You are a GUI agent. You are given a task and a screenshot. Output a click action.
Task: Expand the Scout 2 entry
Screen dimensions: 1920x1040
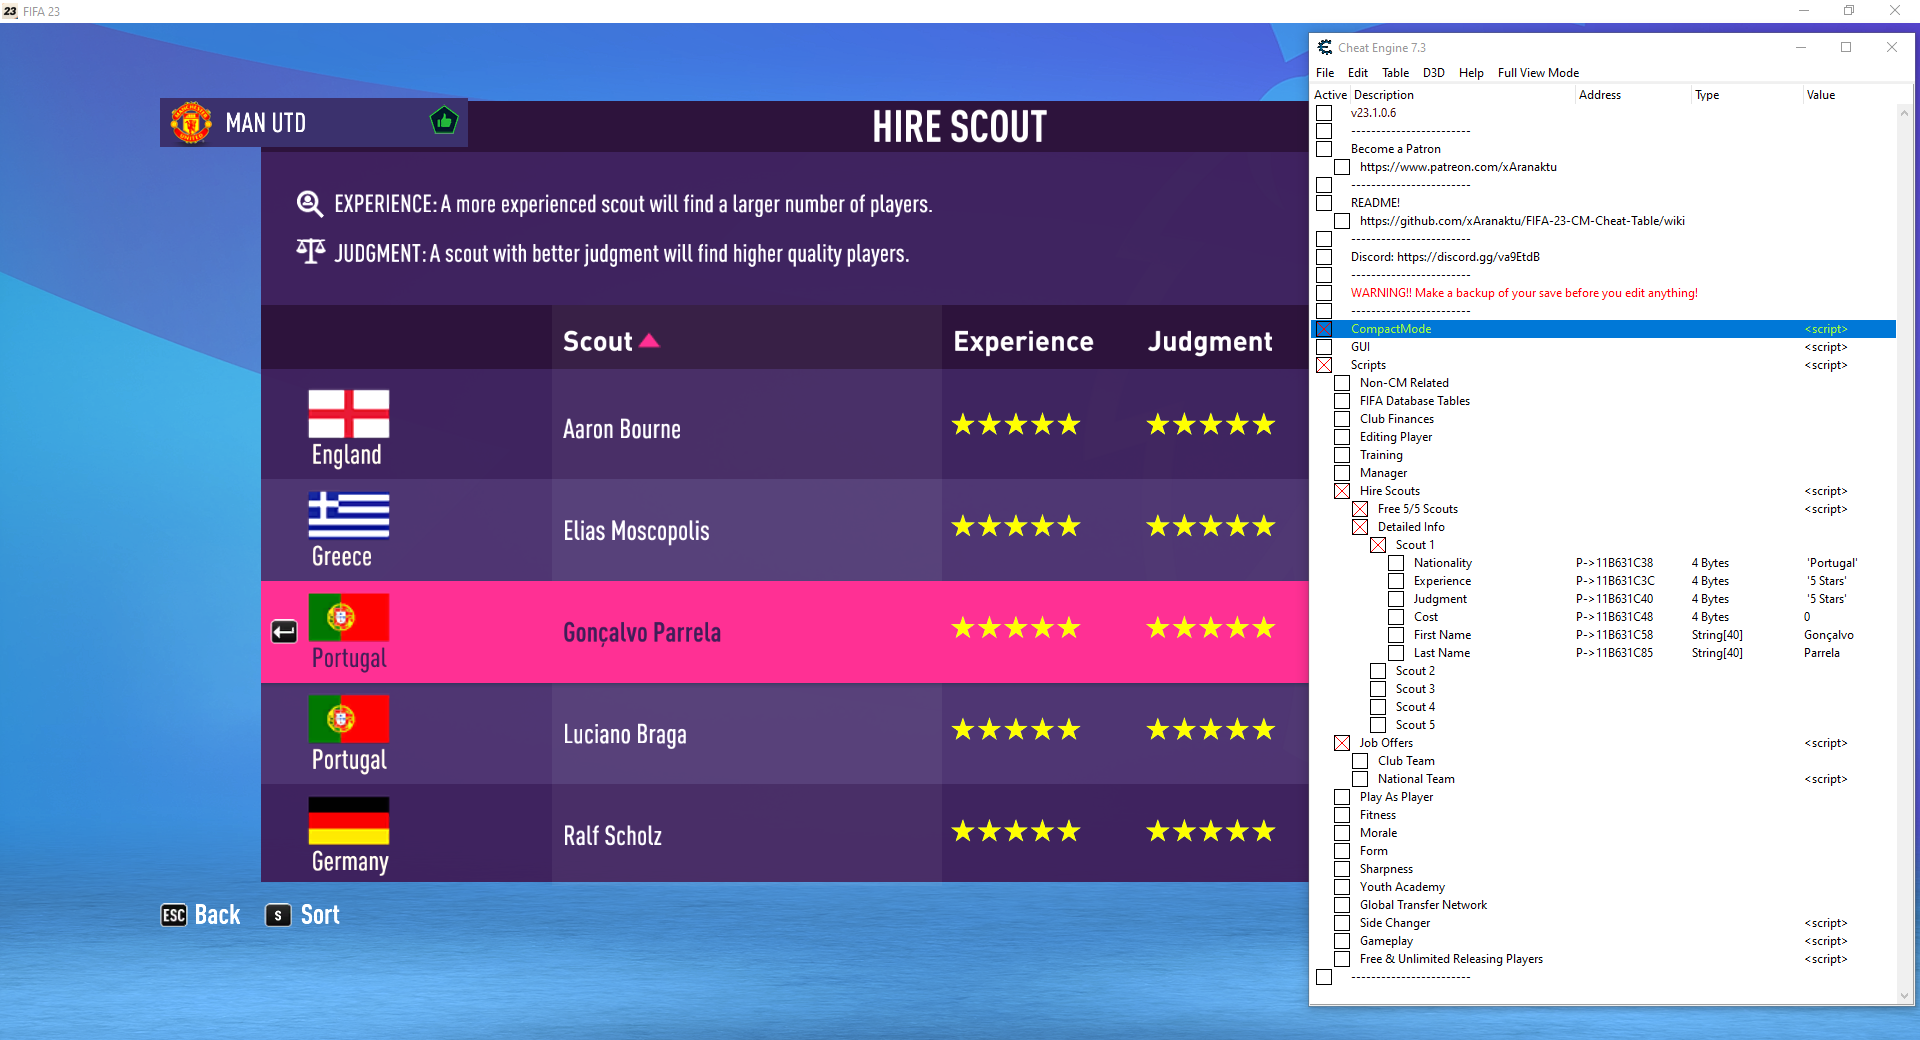point(1378,671)
